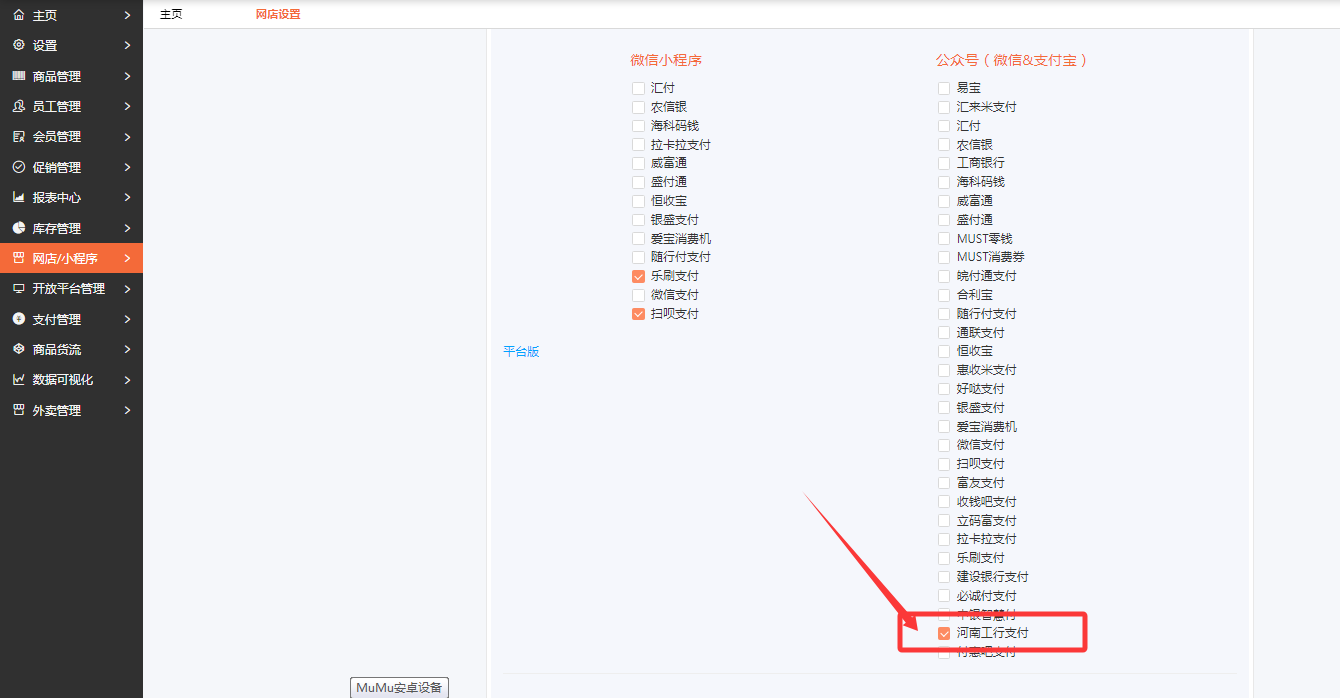Viewport: 1340px width, 698px height.
Task: Click the 数据可视化 graph icon
Action: pos(18,380)
